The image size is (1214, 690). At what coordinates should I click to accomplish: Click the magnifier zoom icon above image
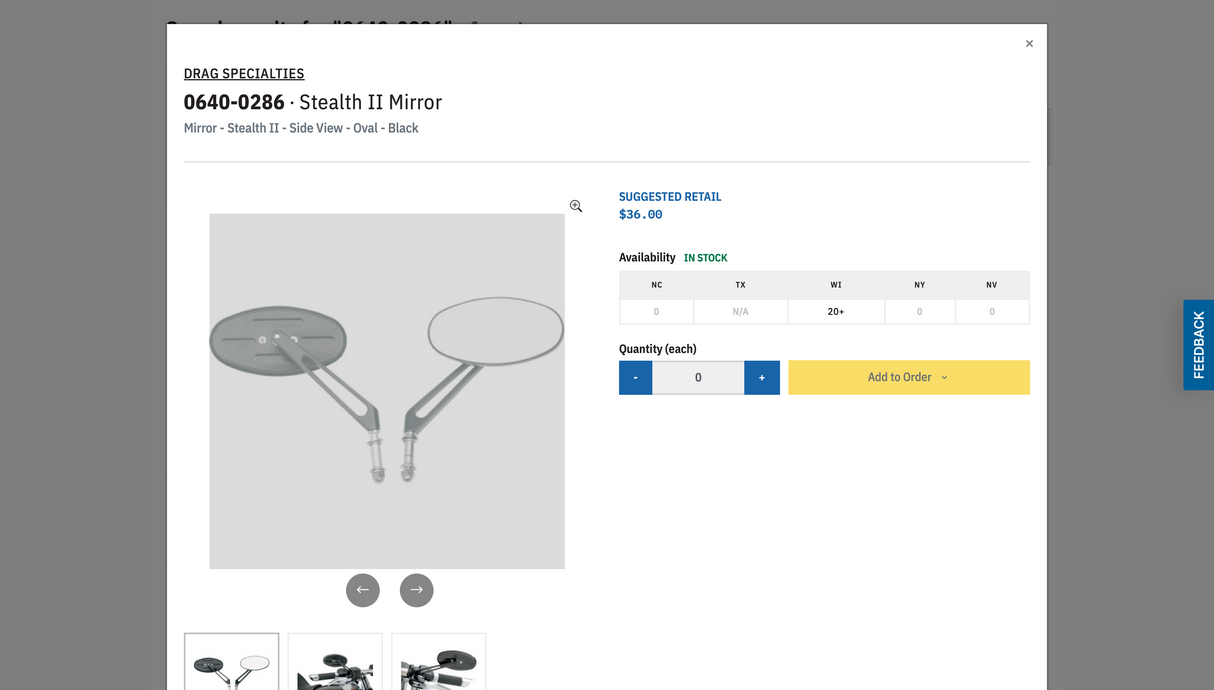pyautogui.click(x=576, y=206)
